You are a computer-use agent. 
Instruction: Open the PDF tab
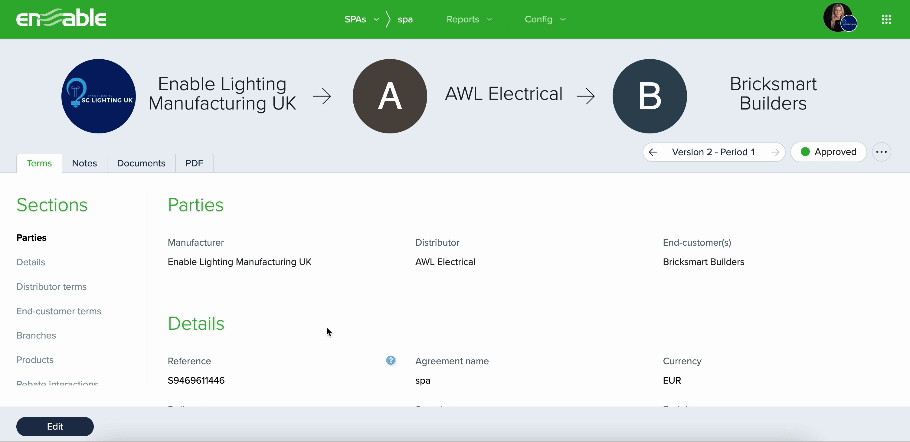(x=194, y=163)
